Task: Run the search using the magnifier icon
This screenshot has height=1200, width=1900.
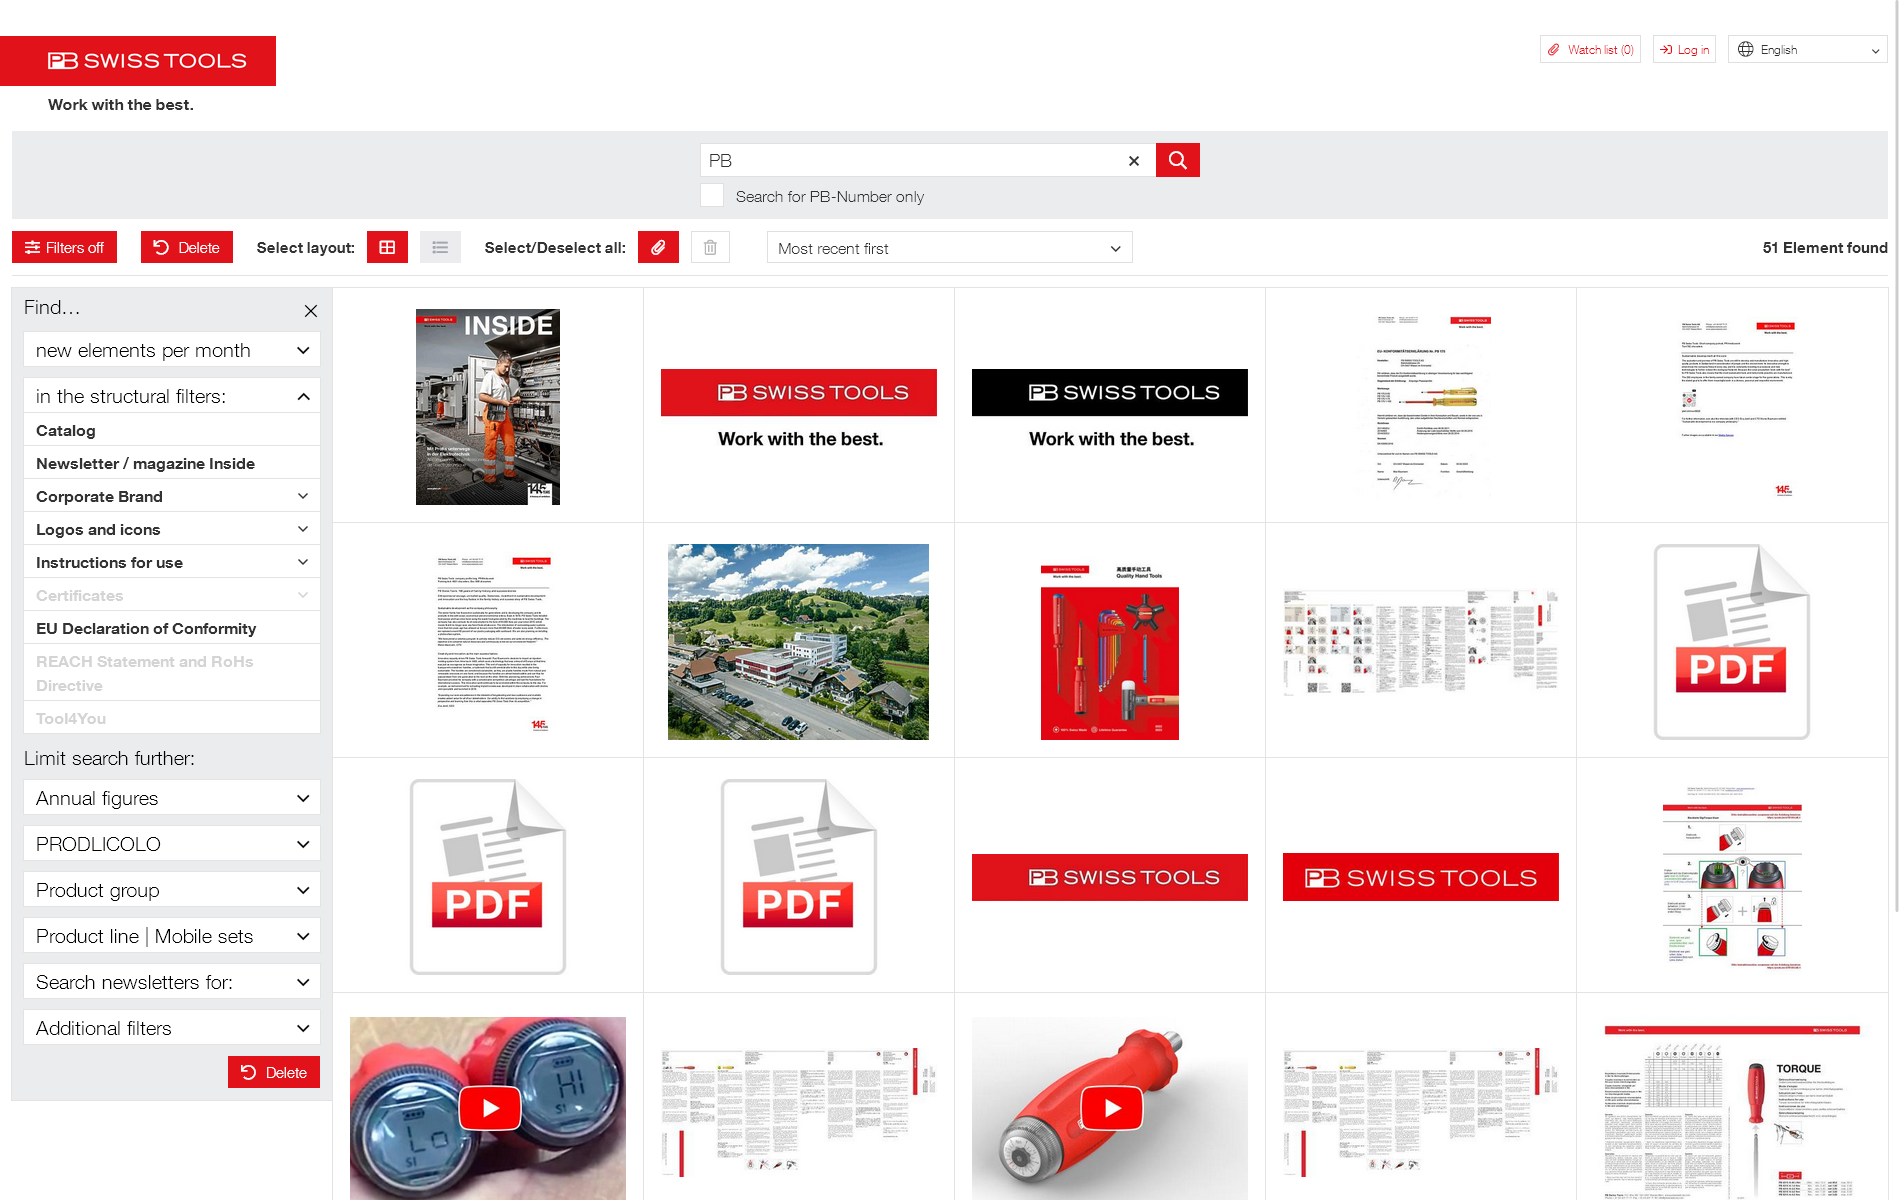Action: 1177,160
